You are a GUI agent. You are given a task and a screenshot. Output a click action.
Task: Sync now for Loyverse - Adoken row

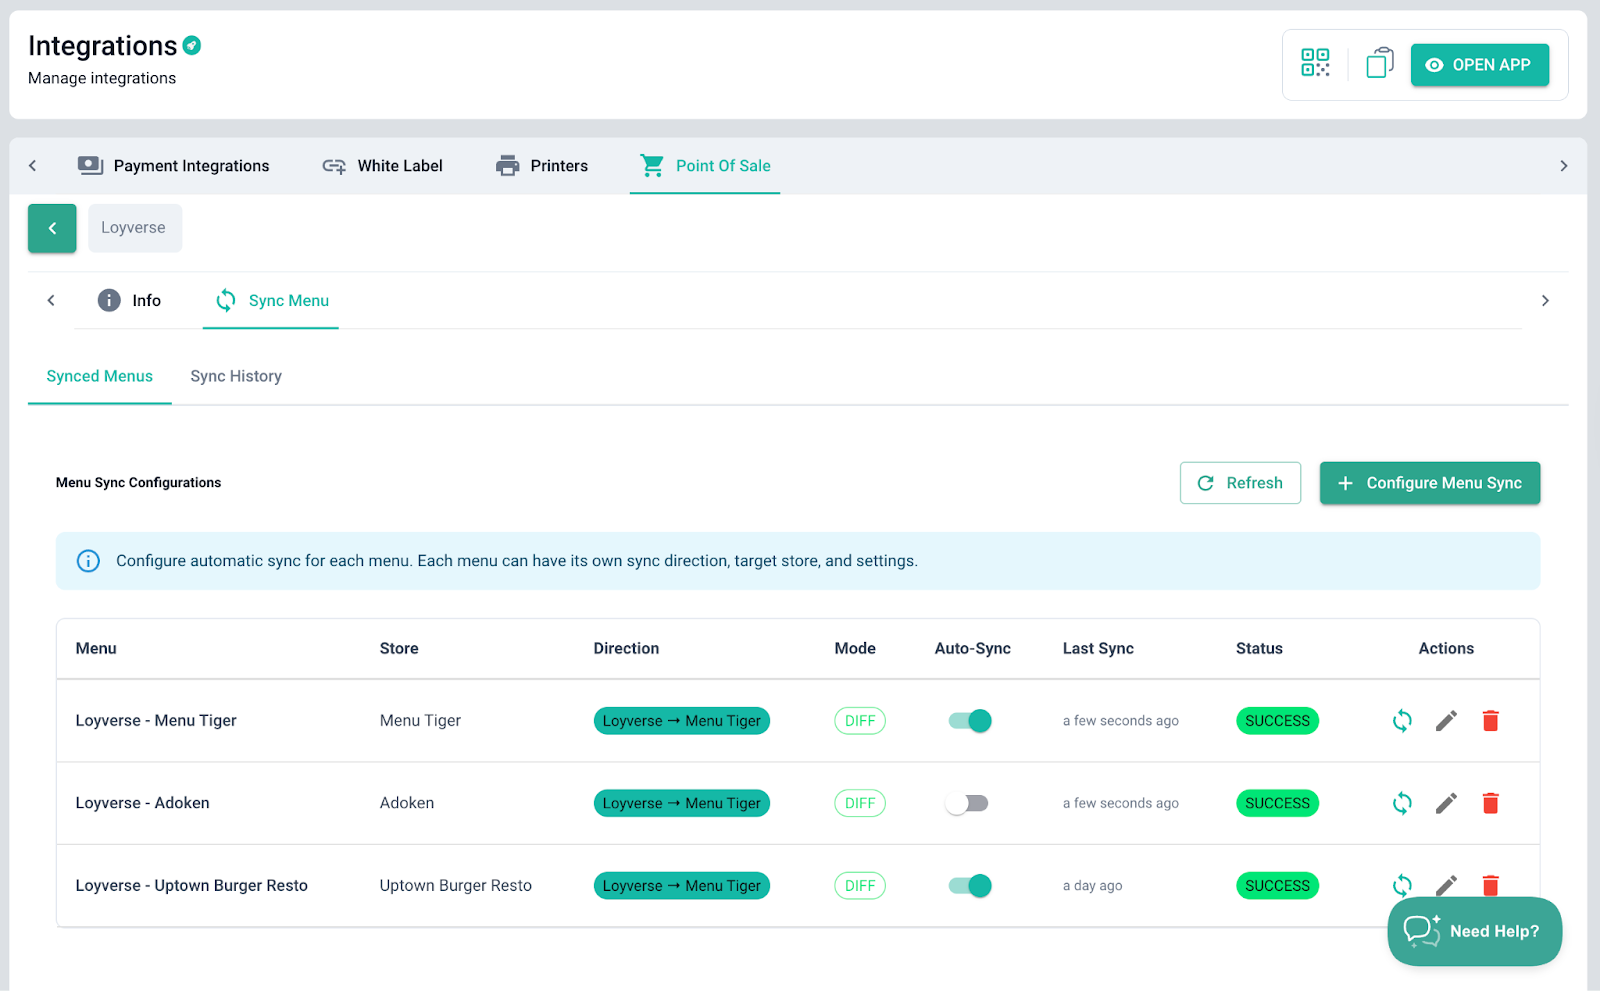click(1402, 803)
